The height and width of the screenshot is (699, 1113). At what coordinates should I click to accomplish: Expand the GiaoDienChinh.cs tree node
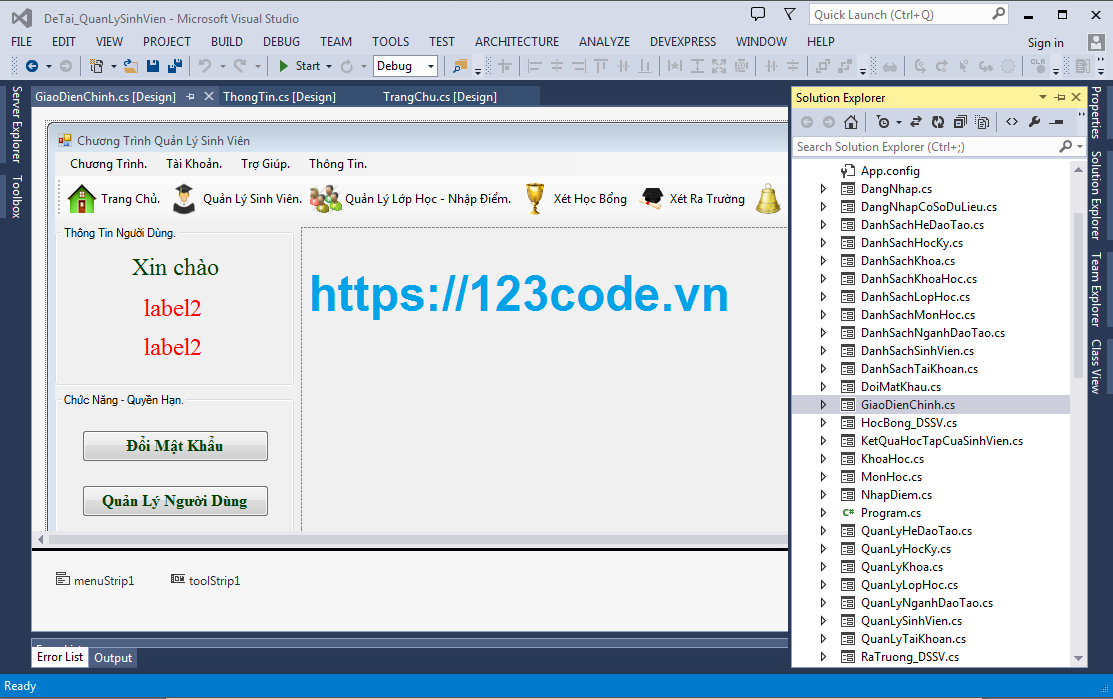pyautogui.click(x=823, y=404)
